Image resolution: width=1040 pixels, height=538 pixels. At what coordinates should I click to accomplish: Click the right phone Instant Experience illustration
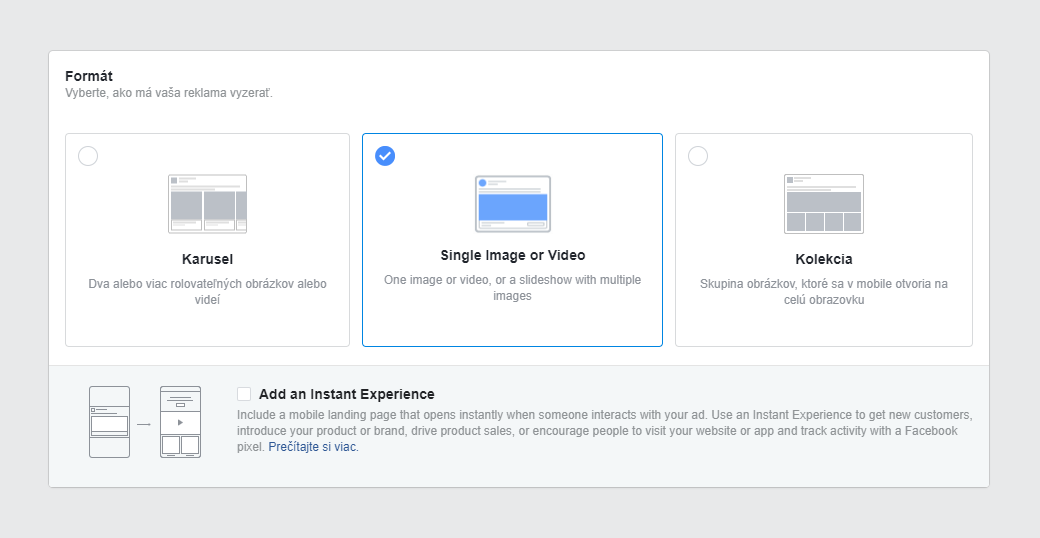[180, 422]
